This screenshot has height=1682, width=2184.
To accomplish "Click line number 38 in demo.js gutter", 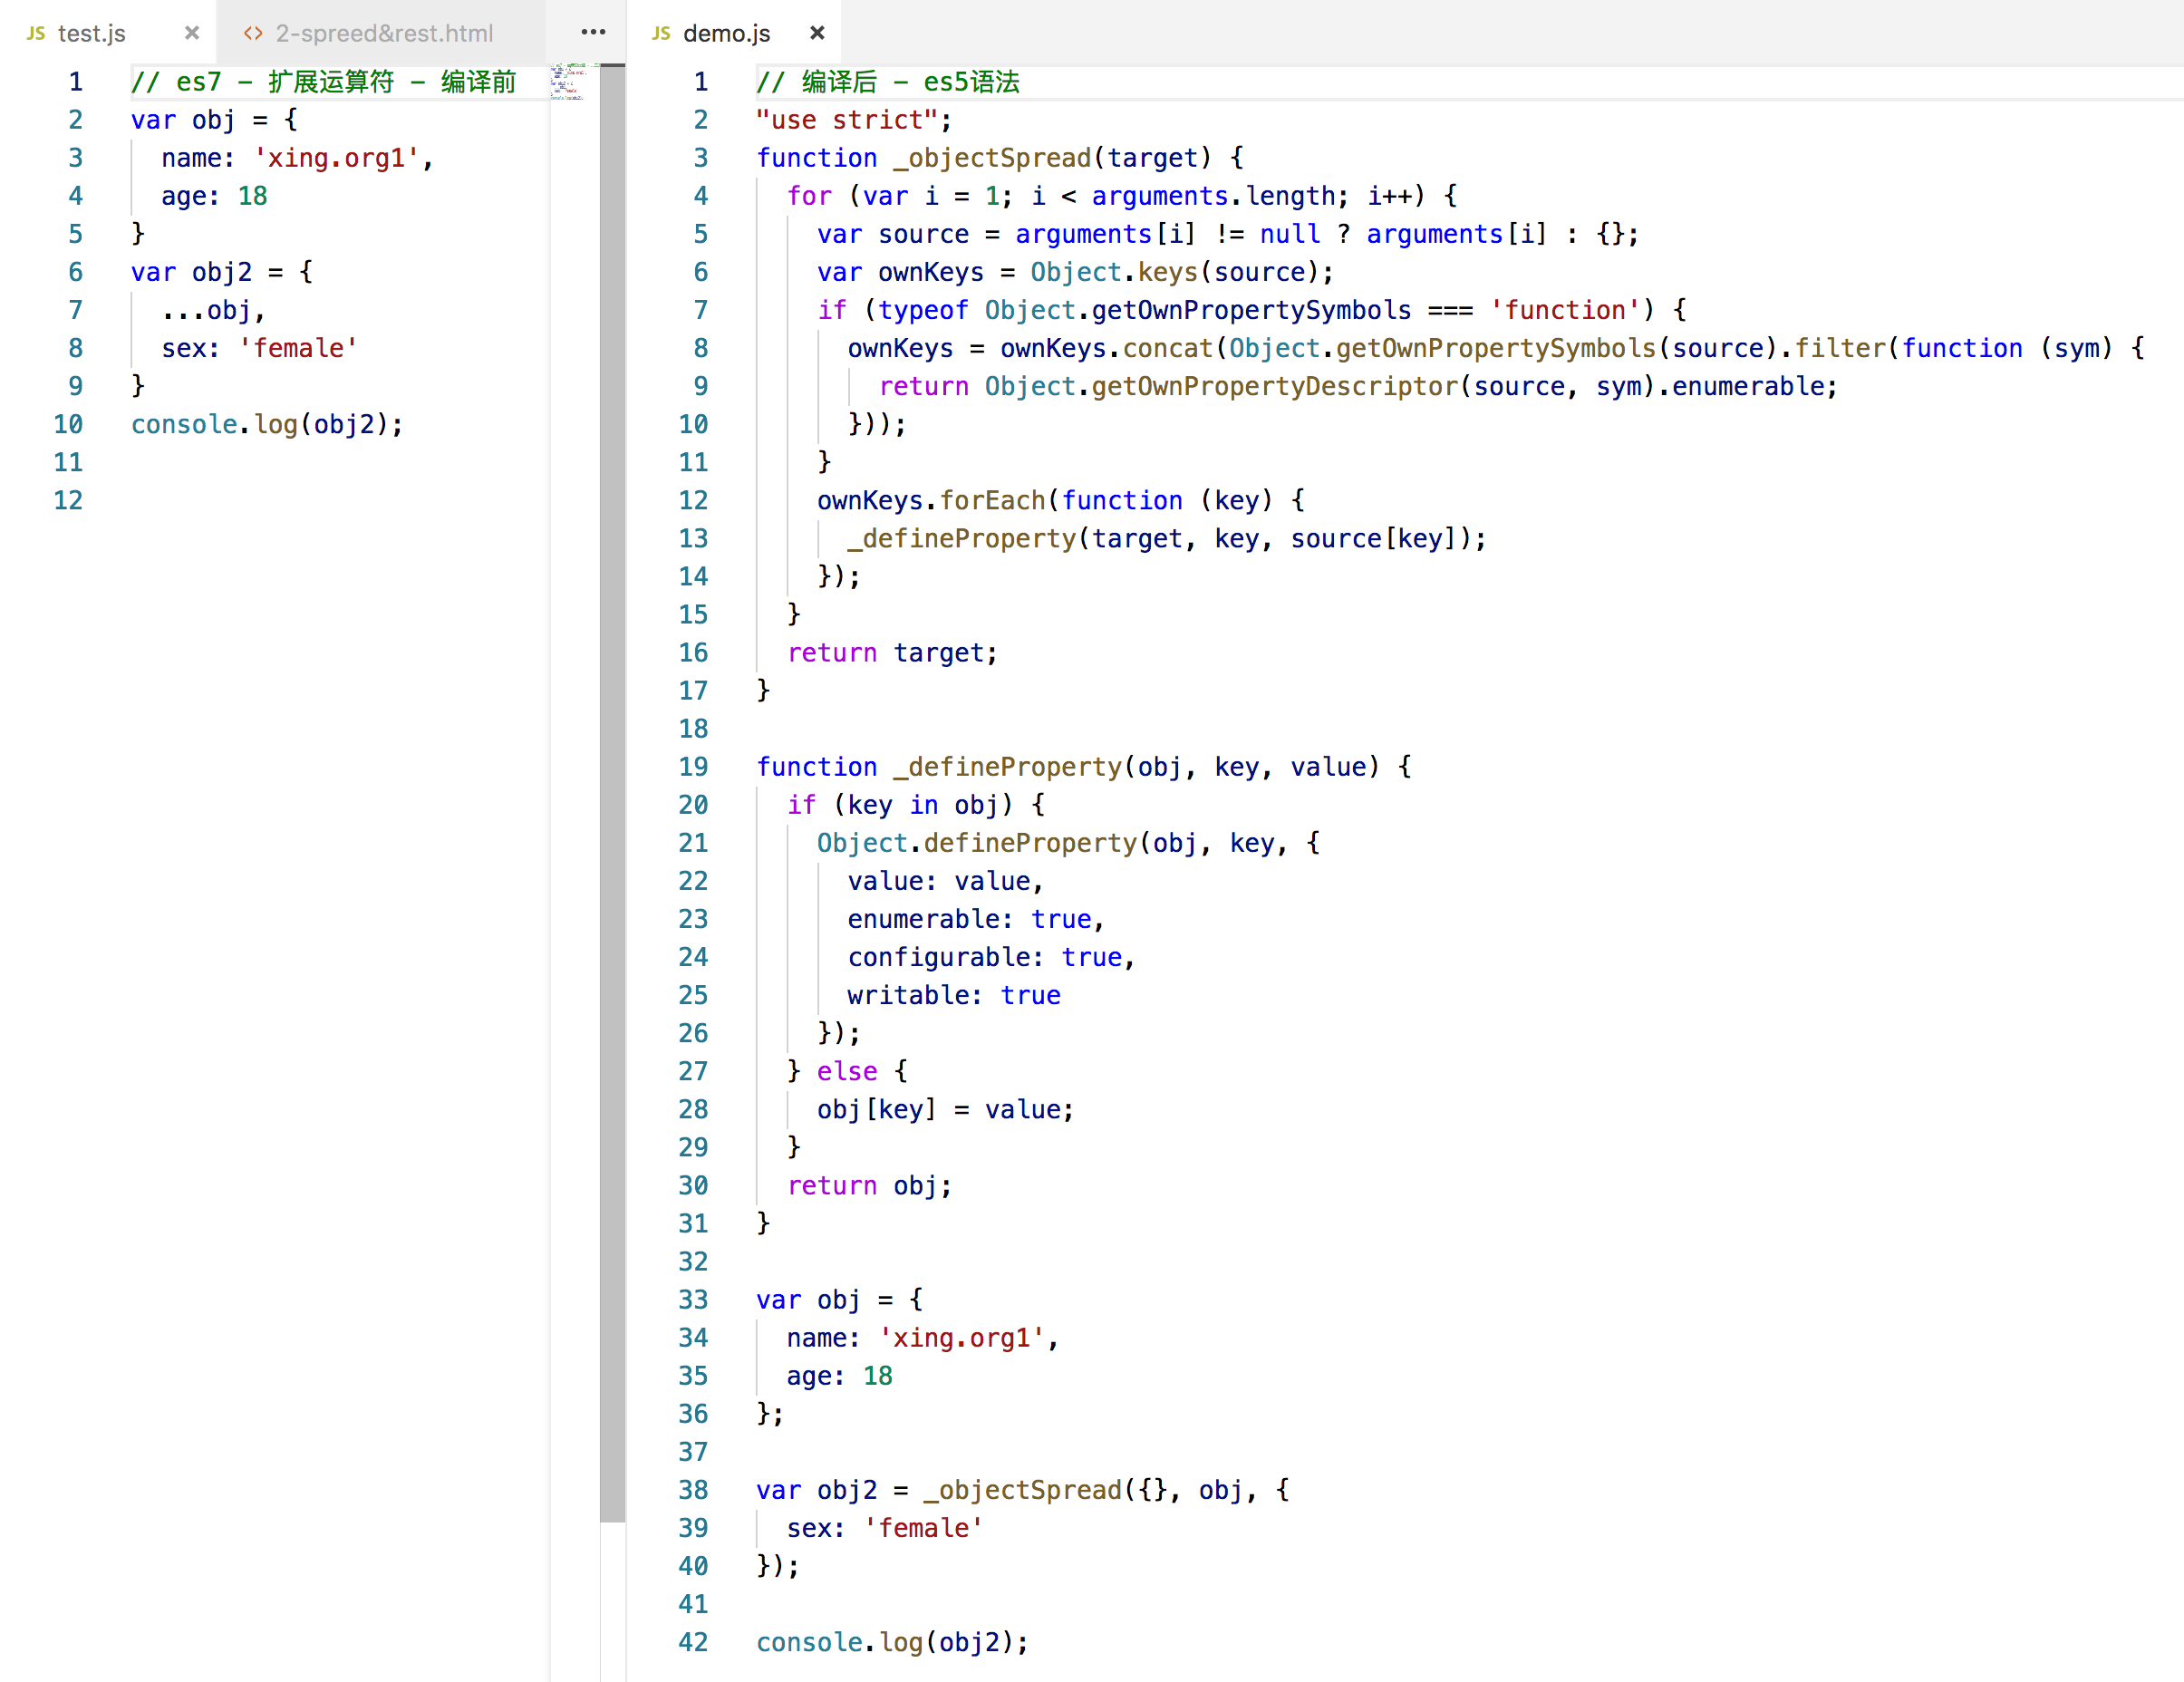I will [x=693, y=1490].
